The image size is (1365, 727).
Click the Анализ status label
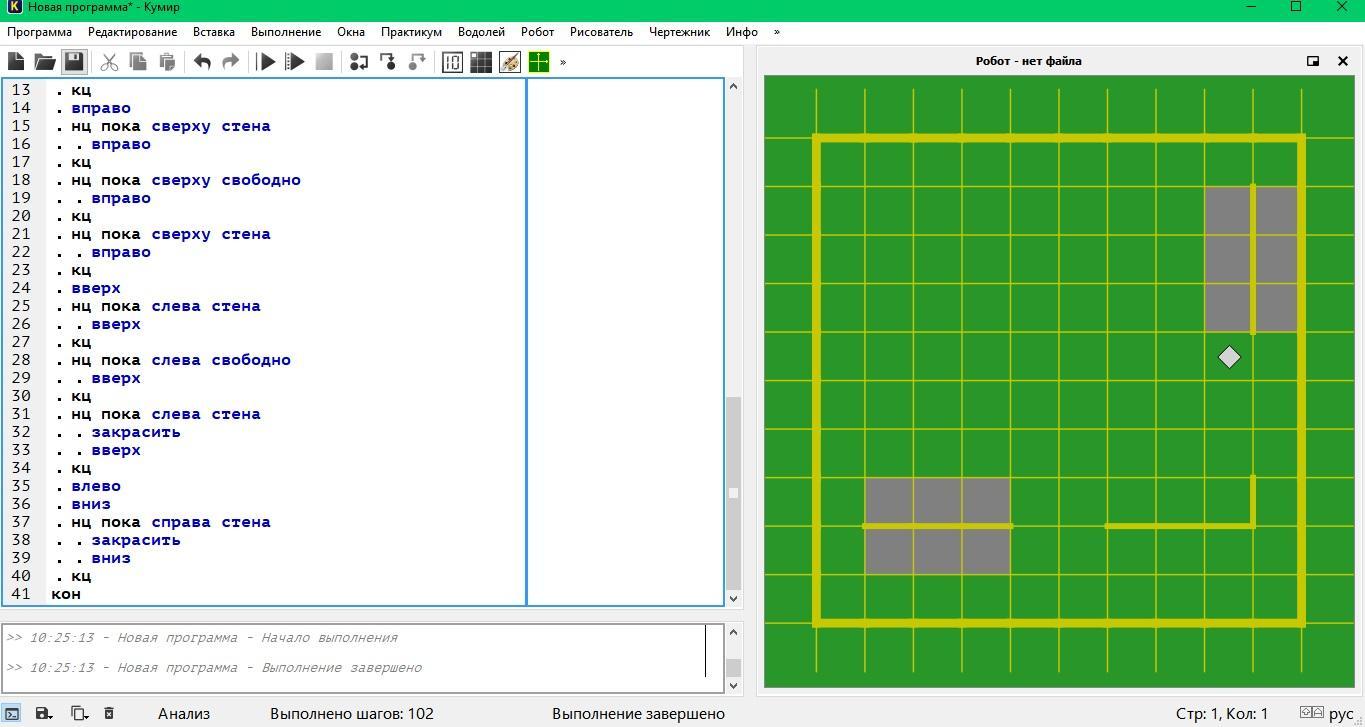[x=184, y=714]
